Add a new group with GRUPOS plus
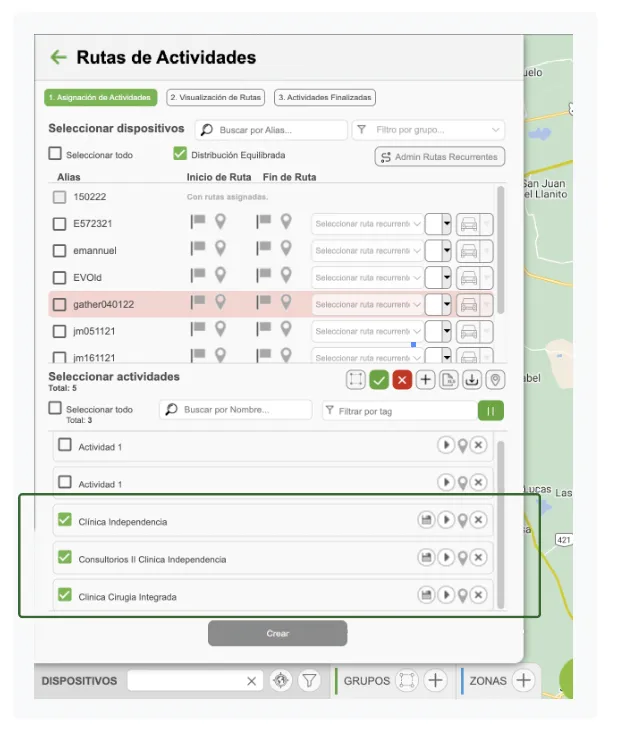The width and height of the screenshot is (618, 730). point(435,680)
